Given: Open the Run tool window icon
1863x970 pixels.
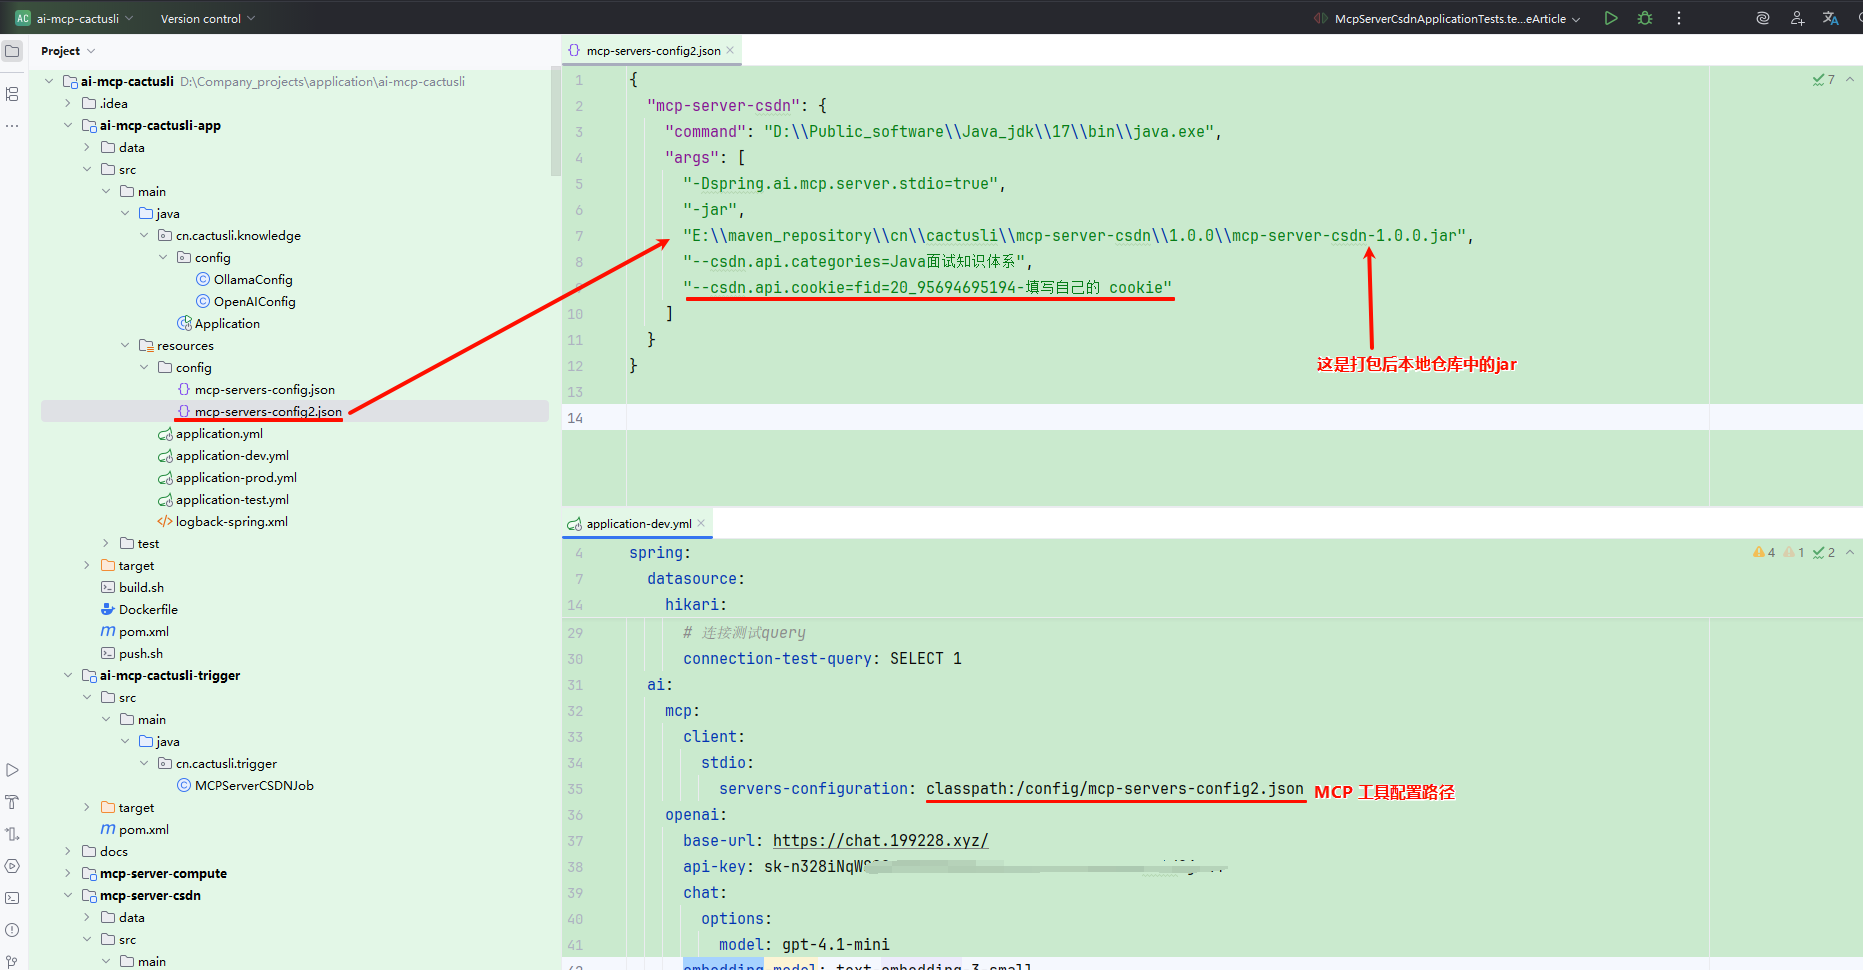Looking at the screenshot, I should click(12, 770).
